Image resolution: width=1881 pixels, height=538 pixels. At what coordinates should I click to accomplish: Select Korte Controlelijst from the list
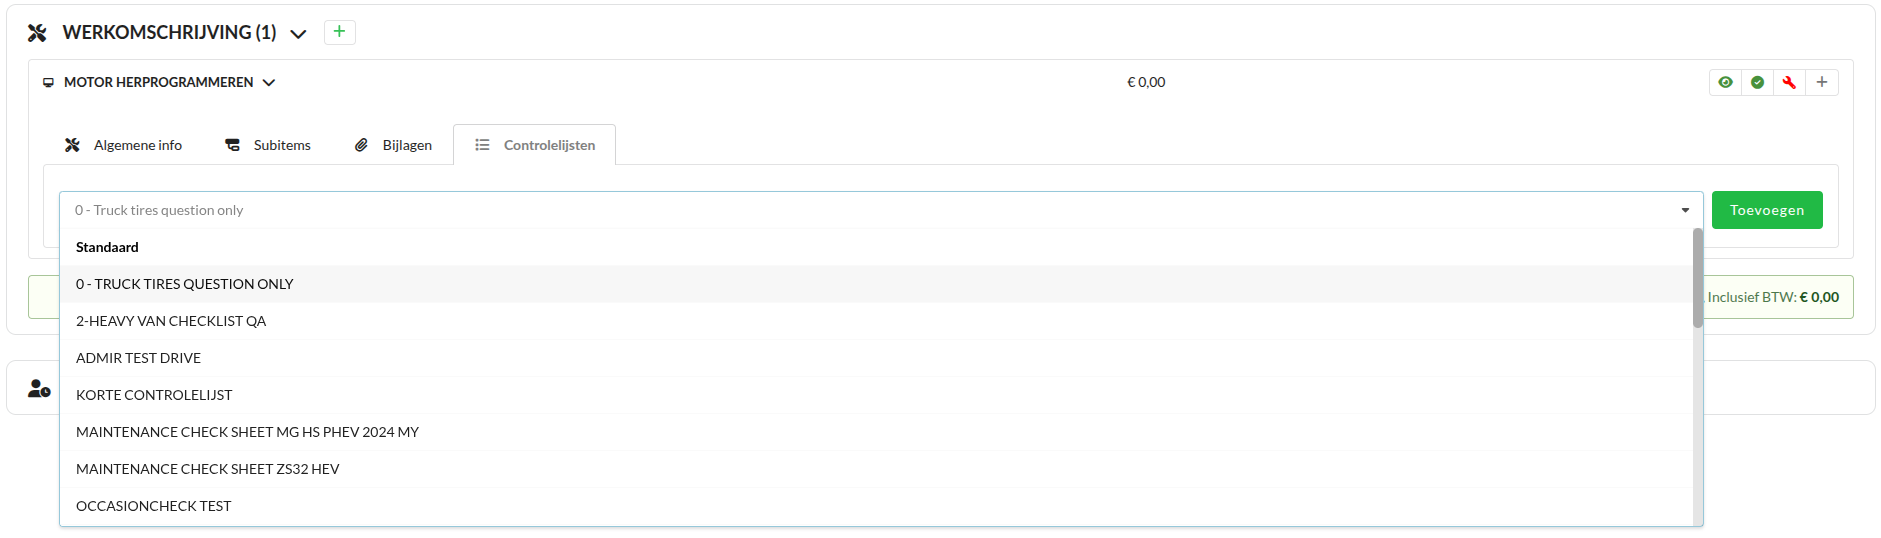154,395
